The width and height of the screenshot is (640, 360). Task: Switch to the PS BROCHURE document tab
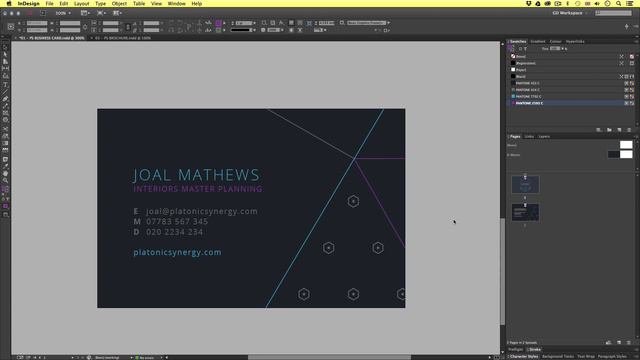123,38
